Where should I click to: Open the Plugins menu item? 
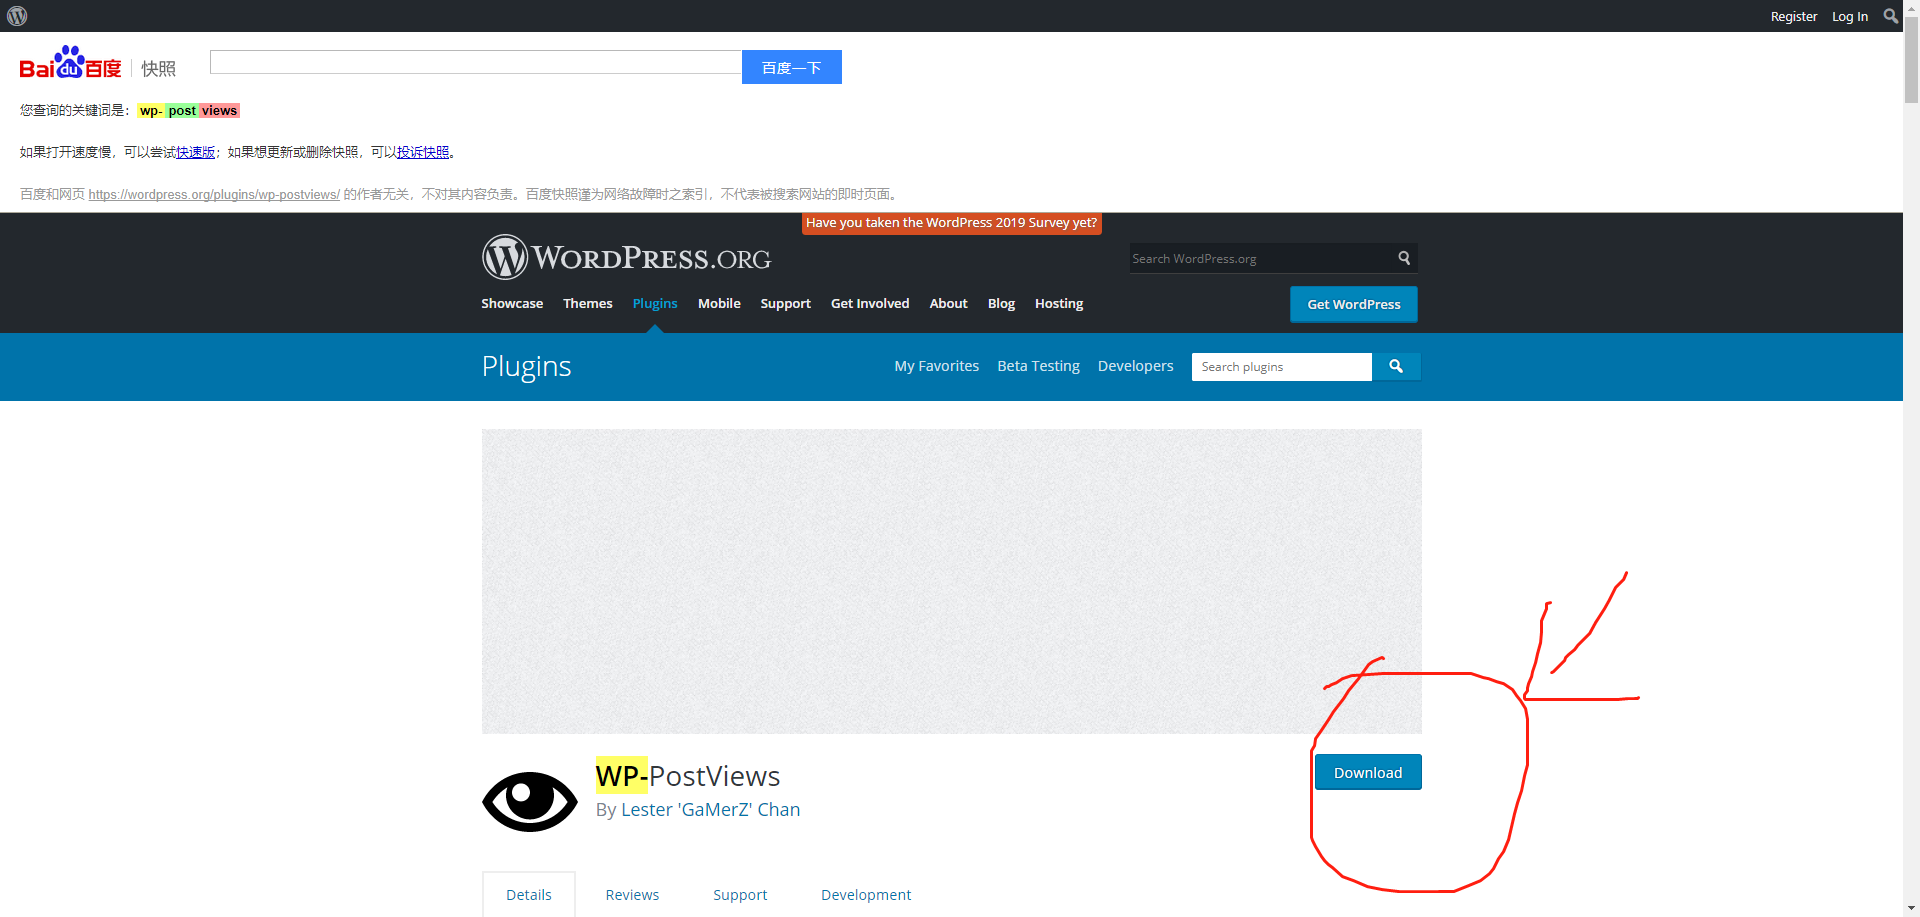point(655,303)
